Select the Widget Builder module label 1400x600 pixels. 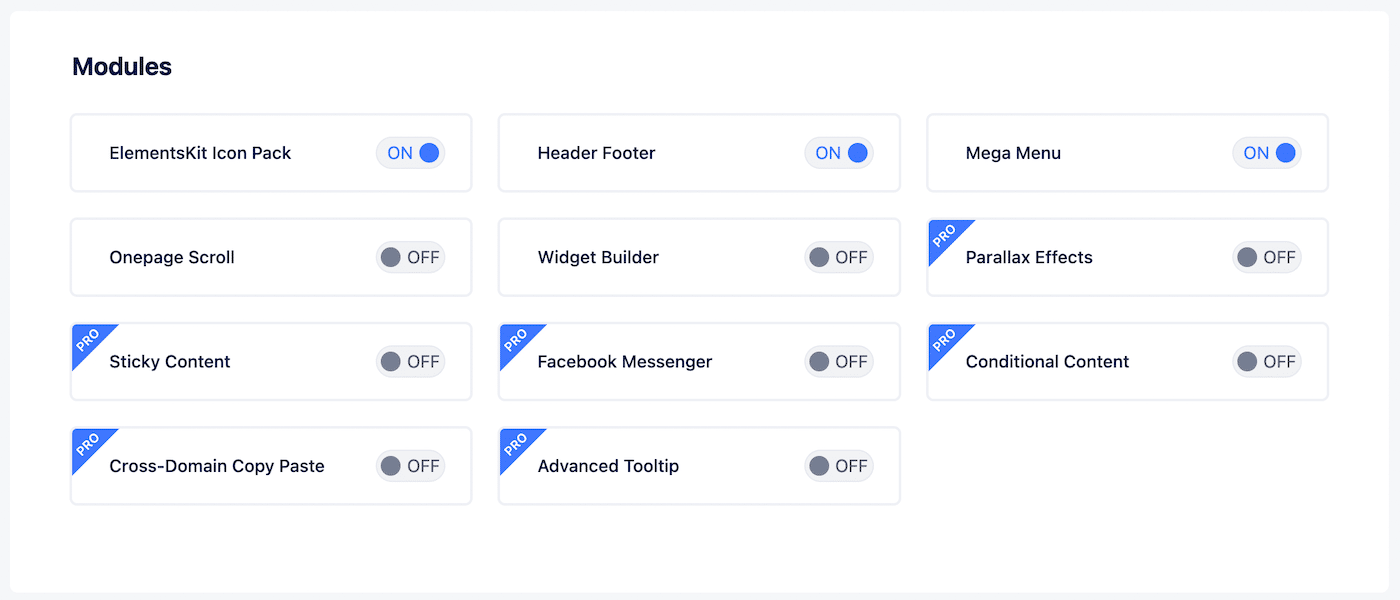point(598,257)
